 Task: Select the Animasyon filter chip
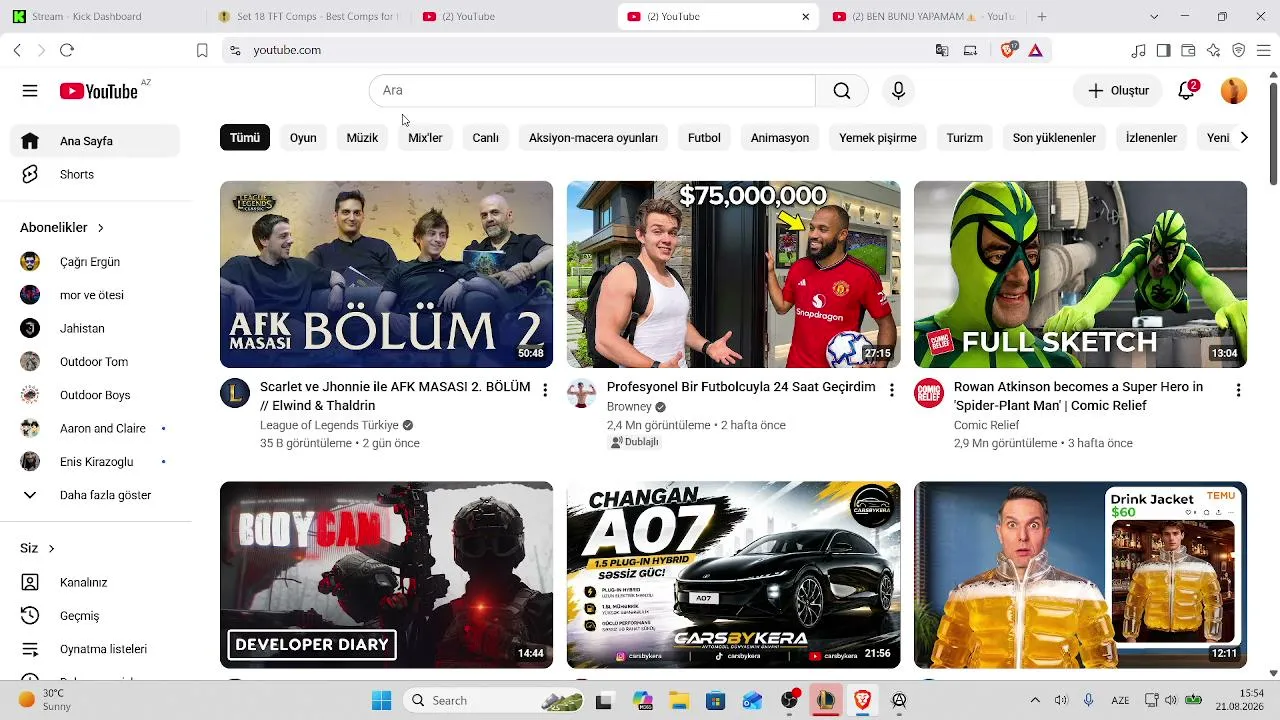point(780,138)
